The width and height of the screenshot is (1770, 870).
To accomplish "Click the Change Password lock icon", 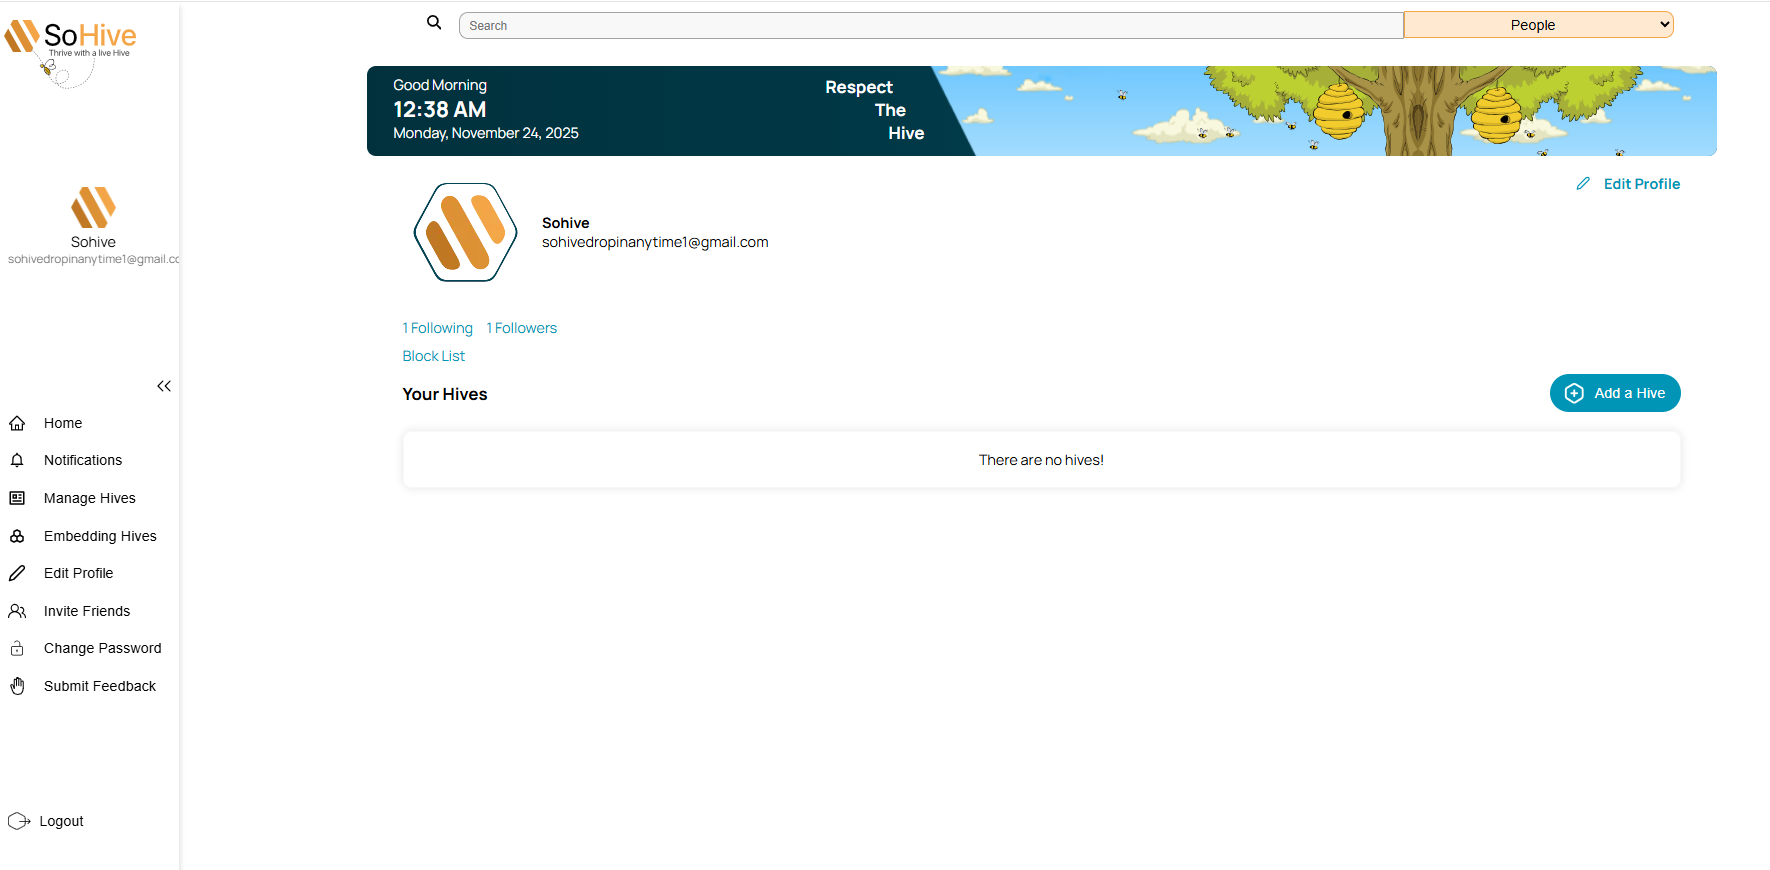I will coord(17,648).
